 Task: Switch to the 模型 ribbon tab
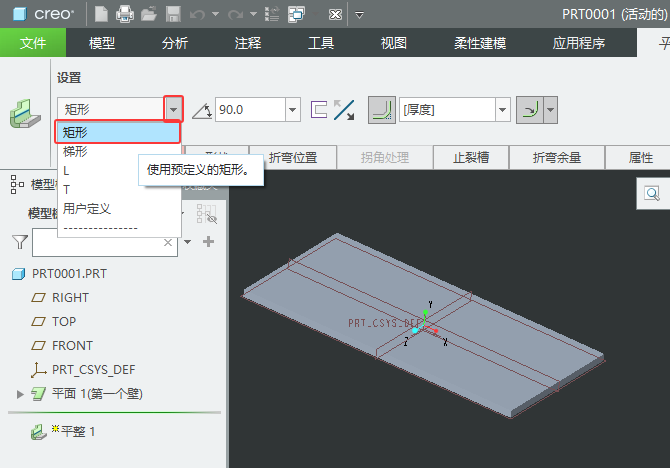point(102,43)
